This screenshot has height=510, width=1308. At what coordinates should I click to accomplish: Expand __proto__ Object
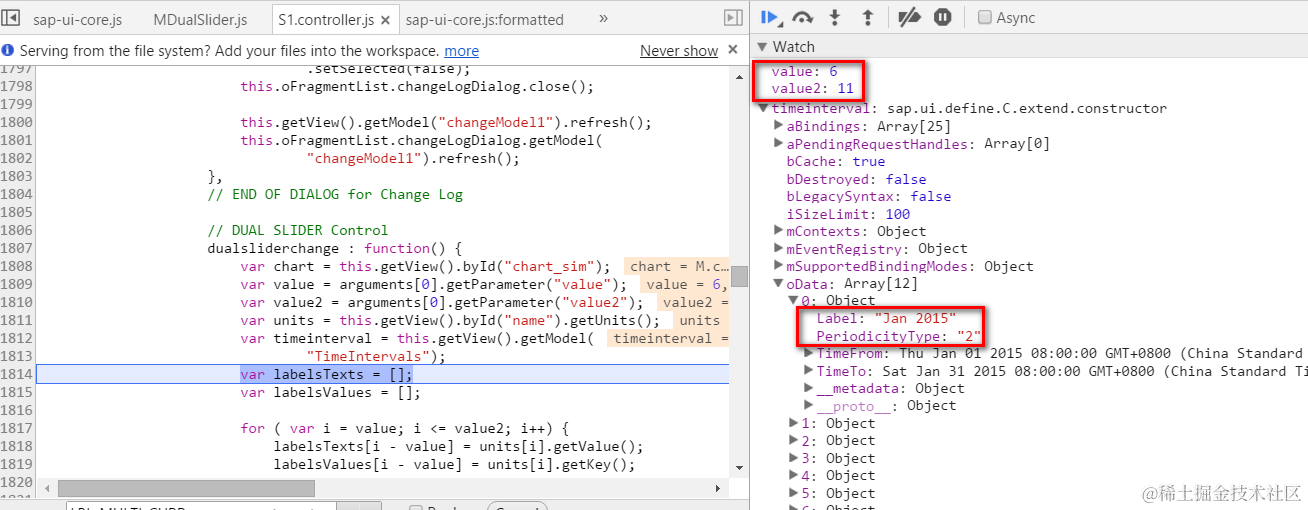coord(809,405)
